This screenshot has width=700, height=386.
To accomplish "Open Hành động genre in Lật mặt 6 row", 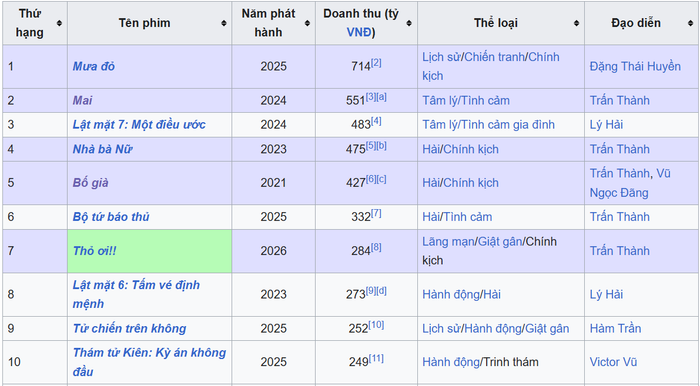I will point(451,295).
